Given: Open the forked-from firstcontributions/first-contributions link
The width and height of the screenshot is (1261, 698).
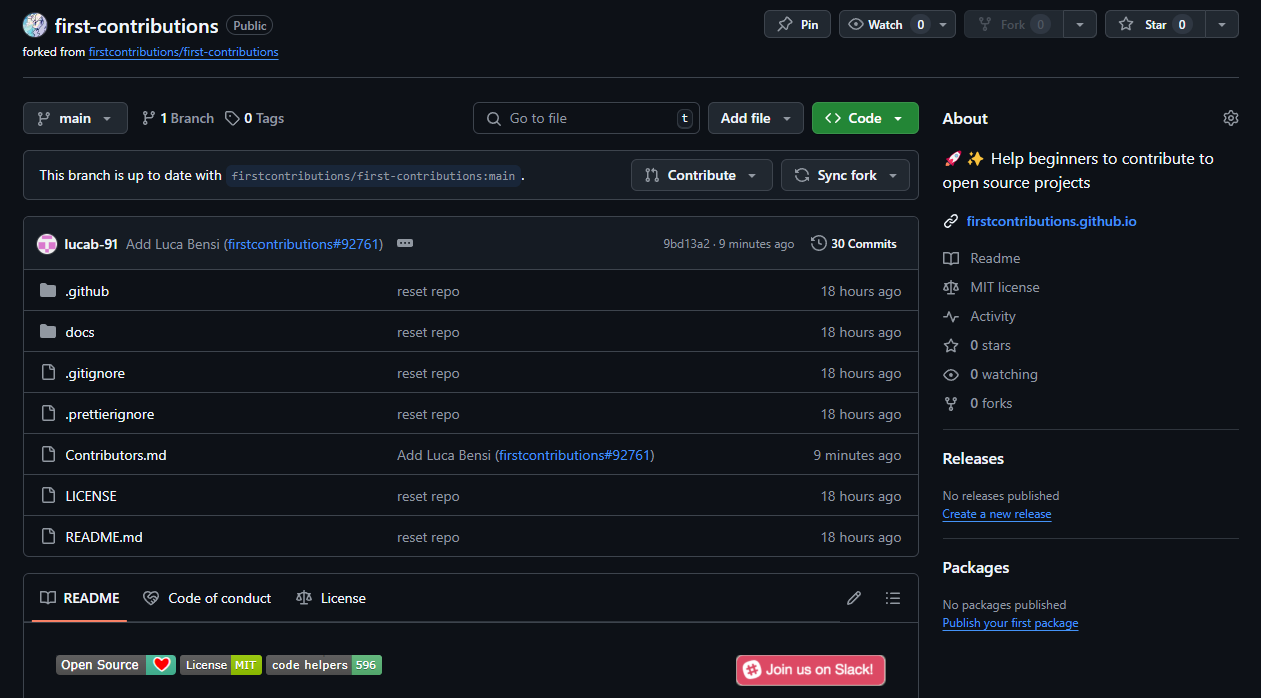Looking at the screenshot, I should [183, 51].
